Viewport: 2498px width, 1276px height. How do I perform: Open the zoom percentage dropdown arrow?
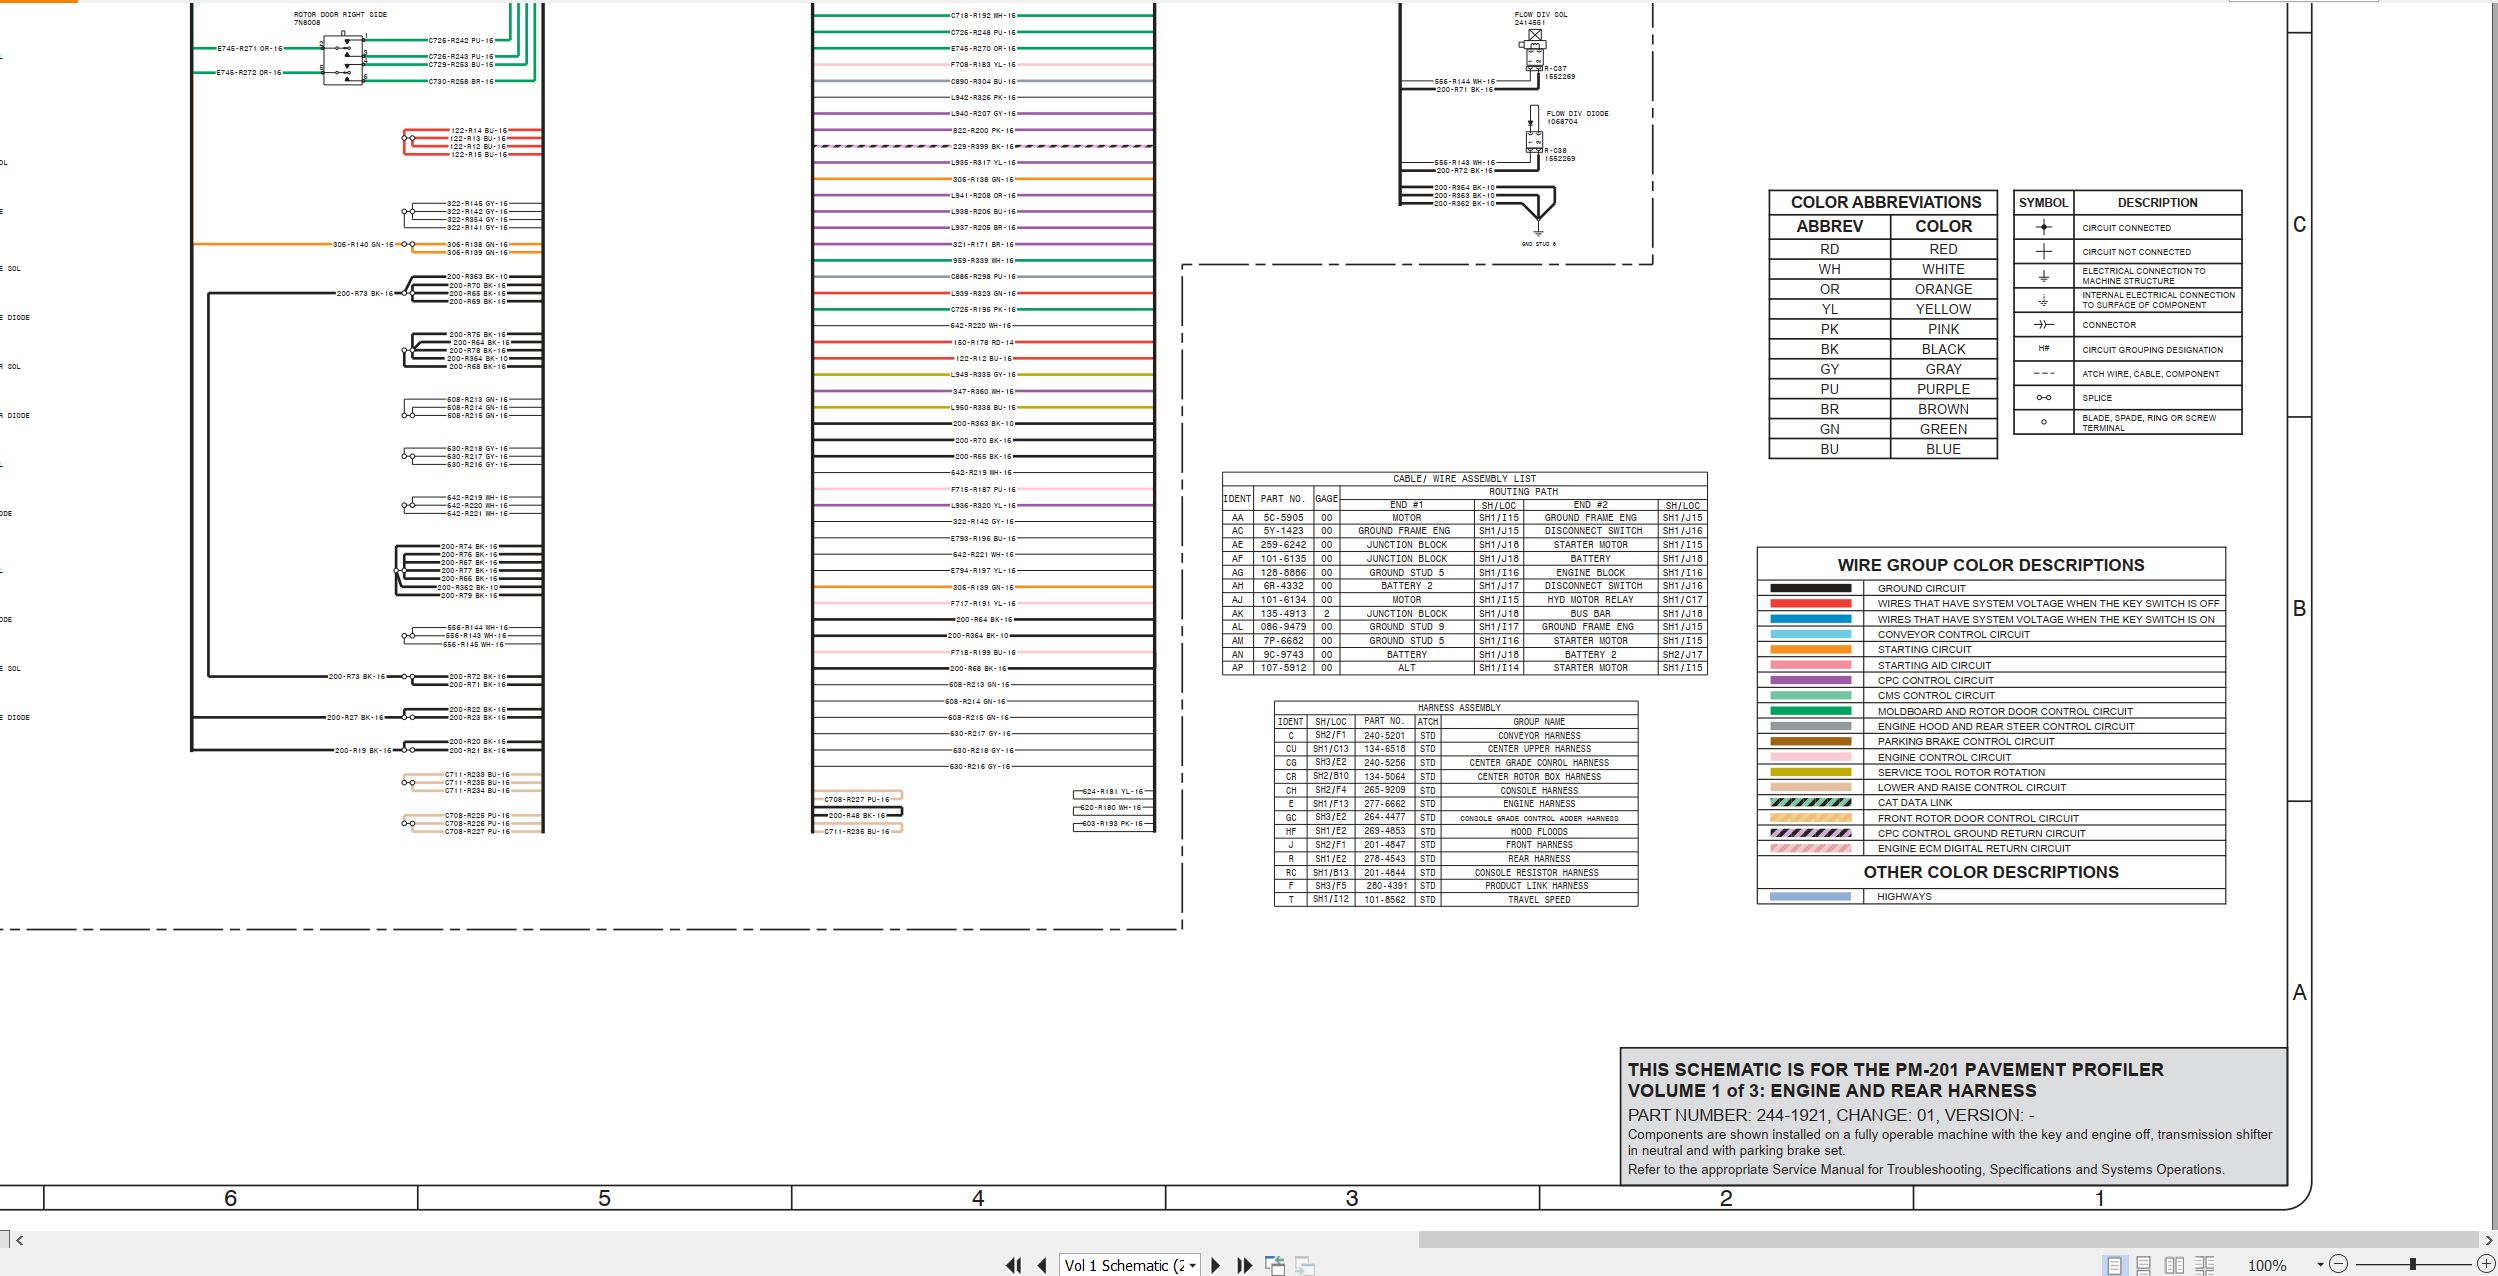[2320, 1265]
